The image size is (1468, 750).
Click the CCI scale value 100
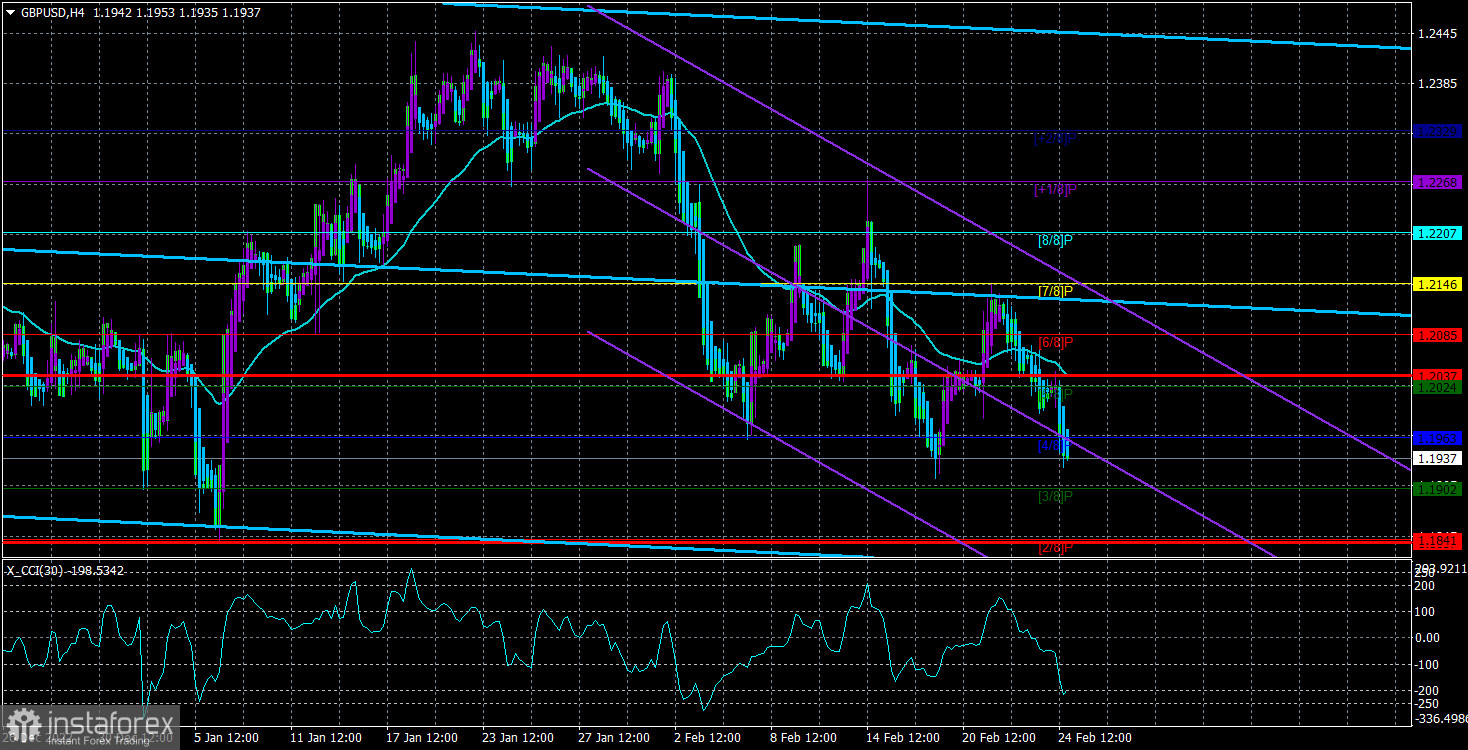[x=1426, y=611]
